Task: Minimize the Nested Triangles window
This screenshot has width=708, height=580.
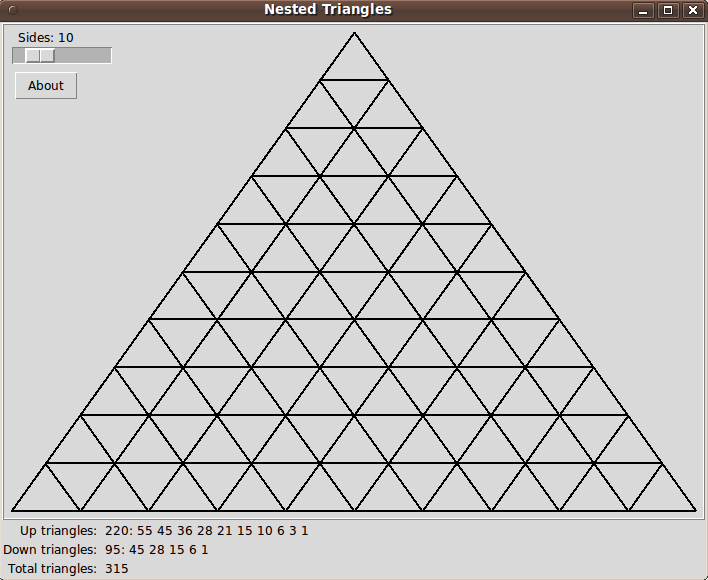Action: coord(643,10)
